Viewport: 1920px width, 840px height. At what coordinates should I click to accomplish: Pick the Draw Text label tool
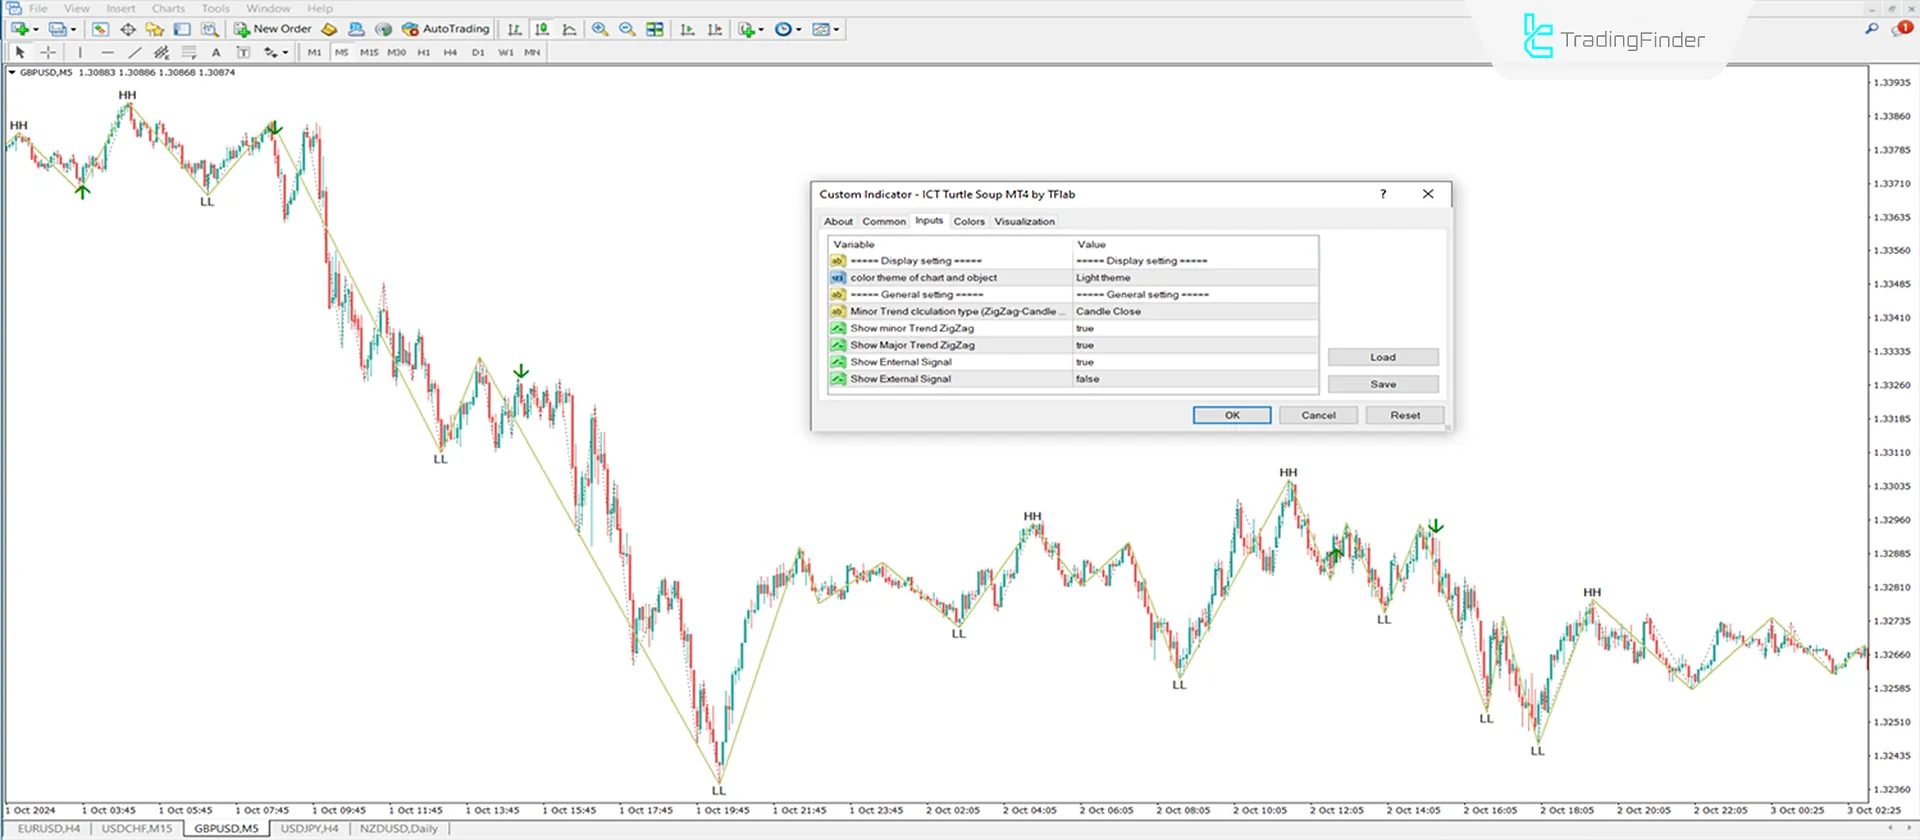tap(216, 52)
